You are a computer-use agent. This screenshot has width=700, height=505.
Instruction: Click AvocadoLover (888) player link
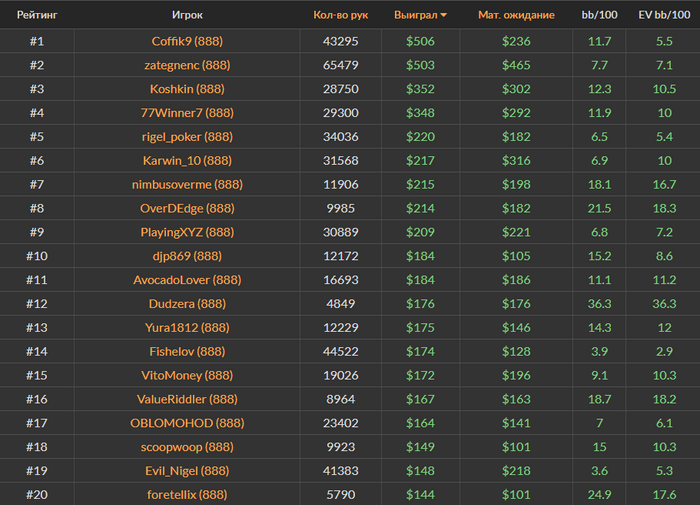pyautogui.click(x=187, y=280)
